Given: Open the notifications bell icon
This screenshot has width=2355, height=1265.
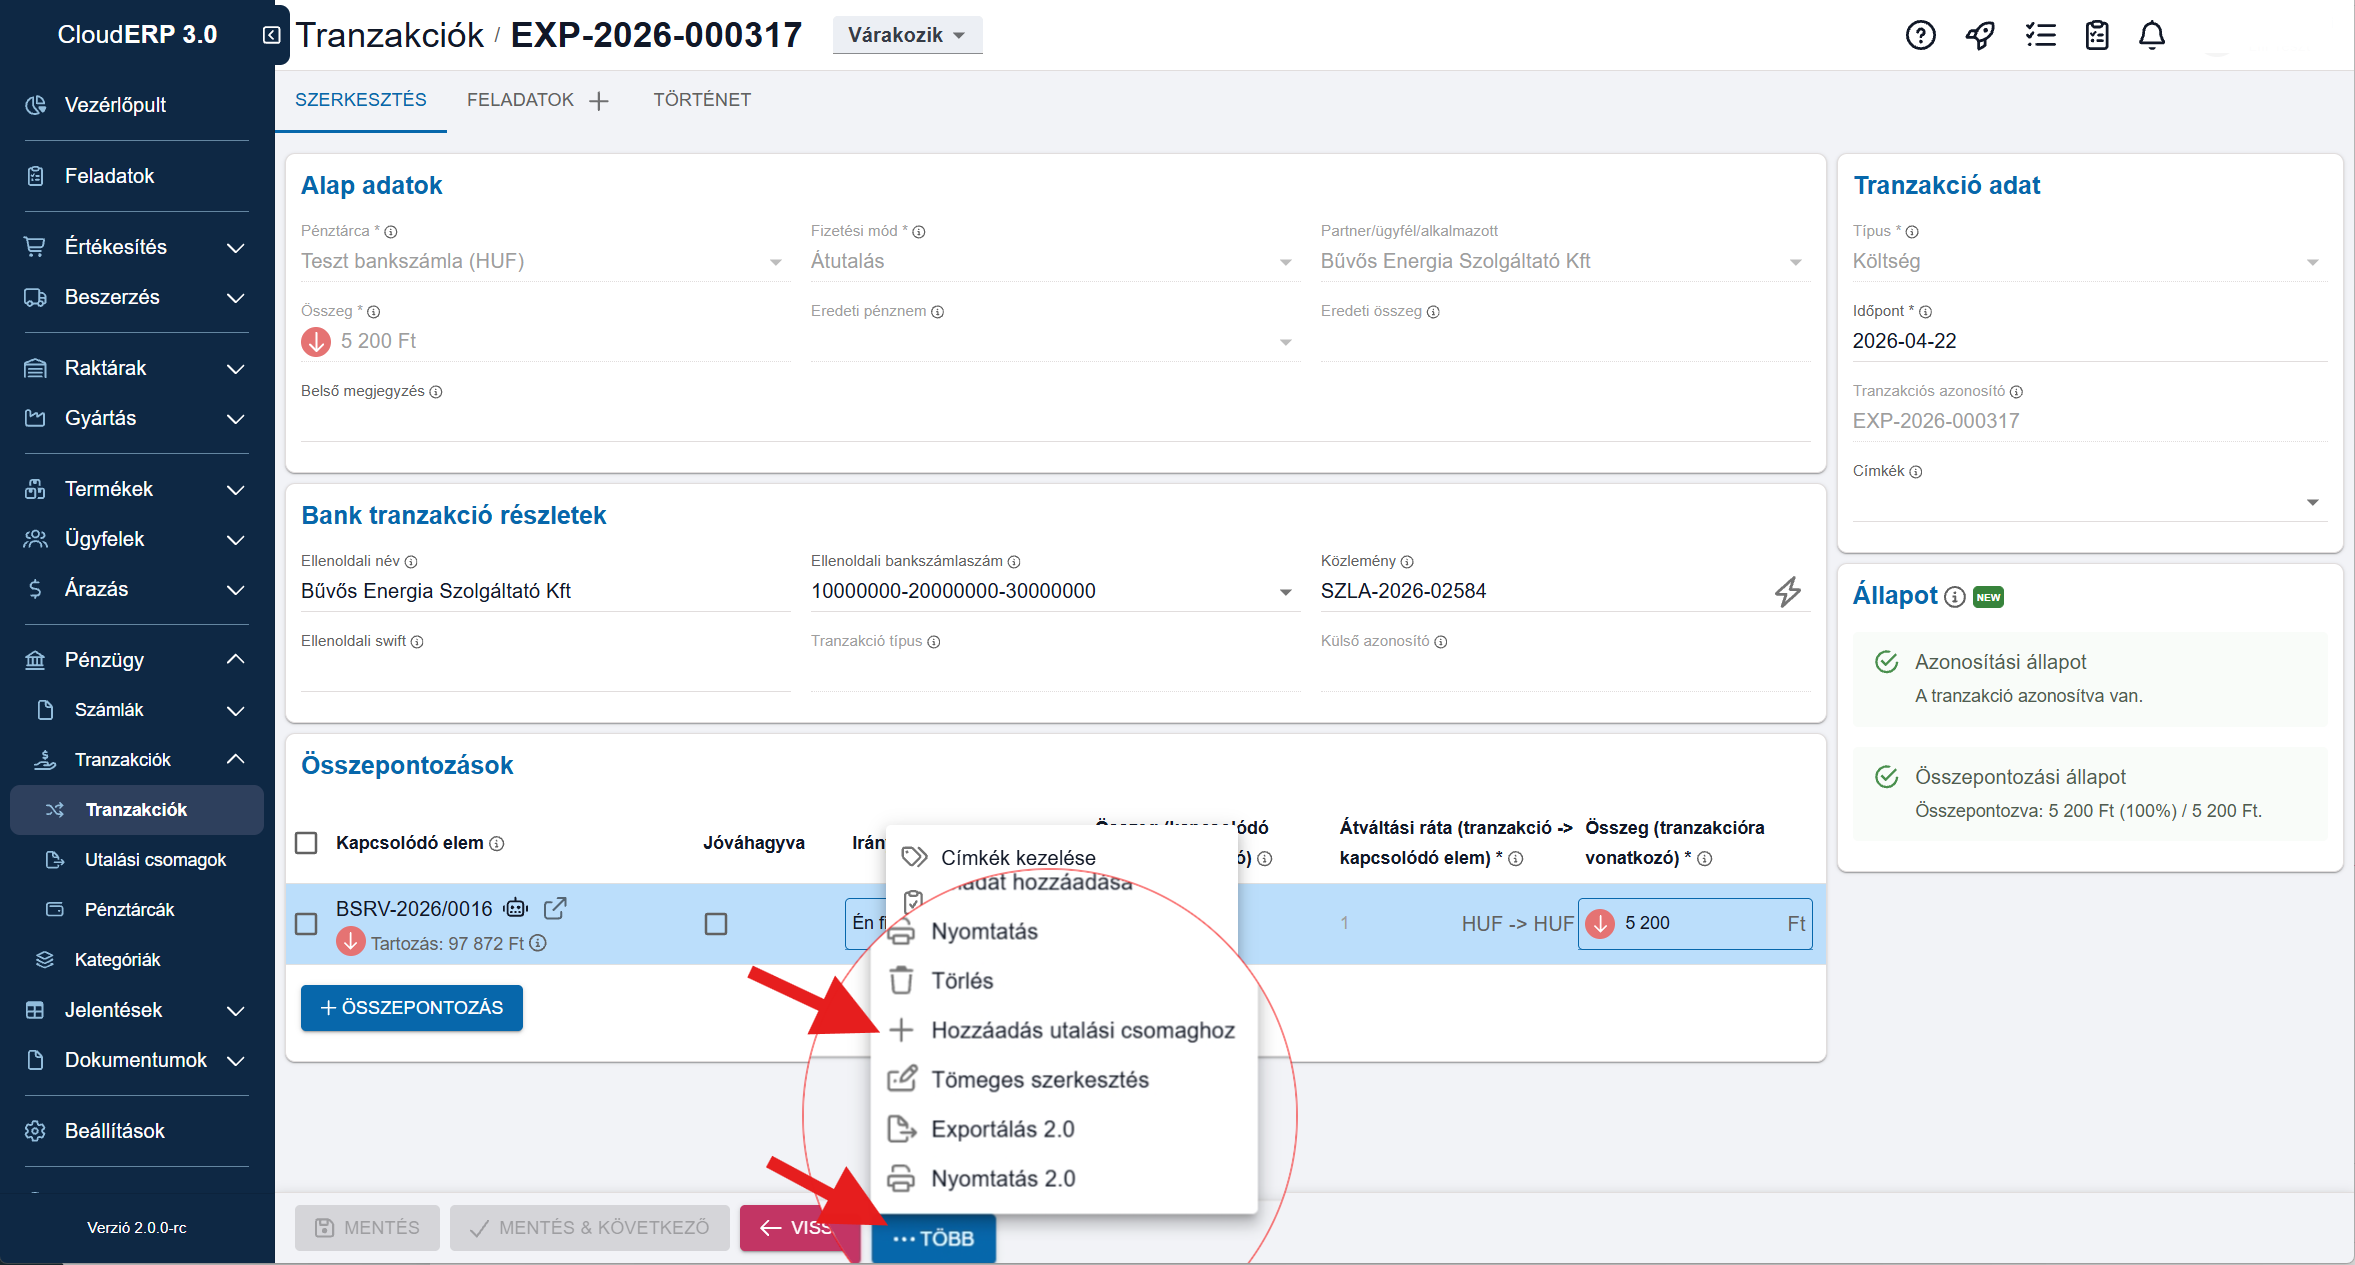Looking at the screenshot, I should 2152,35.
